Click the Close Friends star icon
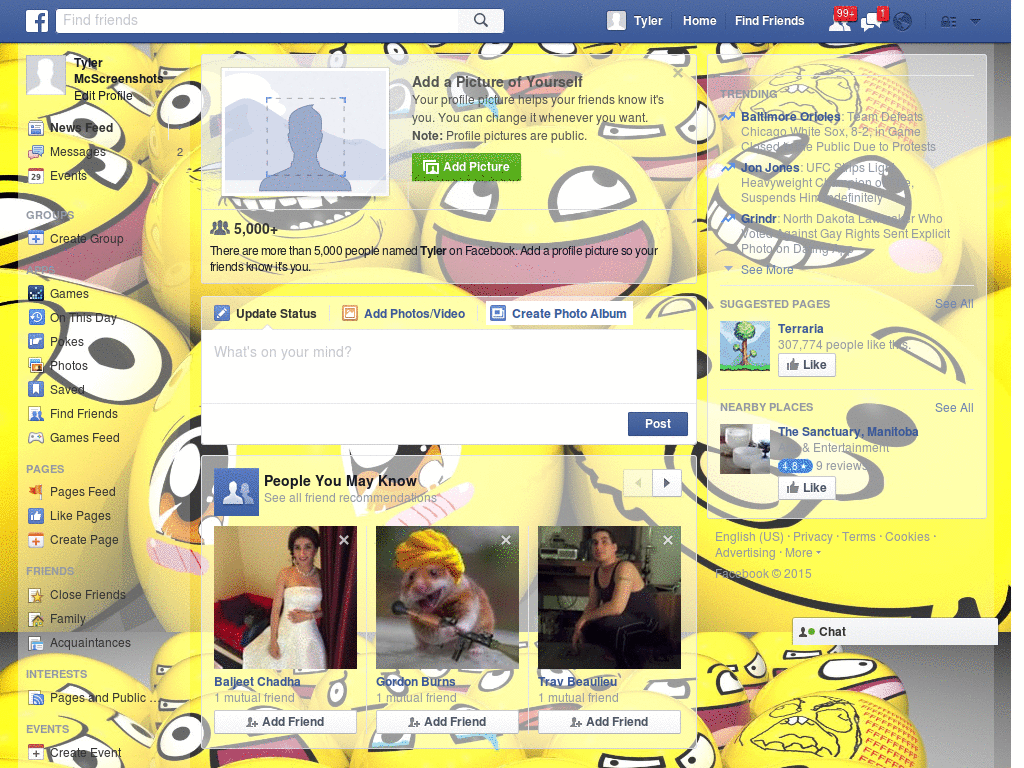Viewport: 1024px width, 768px height. tap(36, 595)
